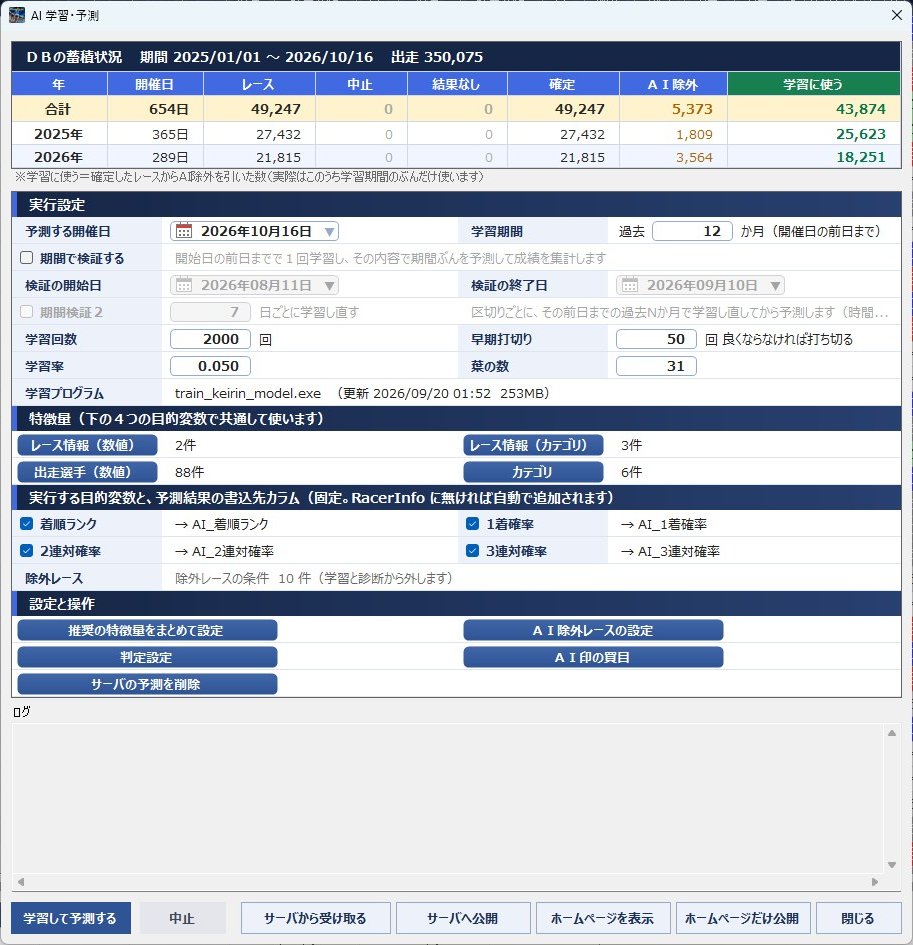Uncheck the 1着確率 target checkbox

coord(472,524)
